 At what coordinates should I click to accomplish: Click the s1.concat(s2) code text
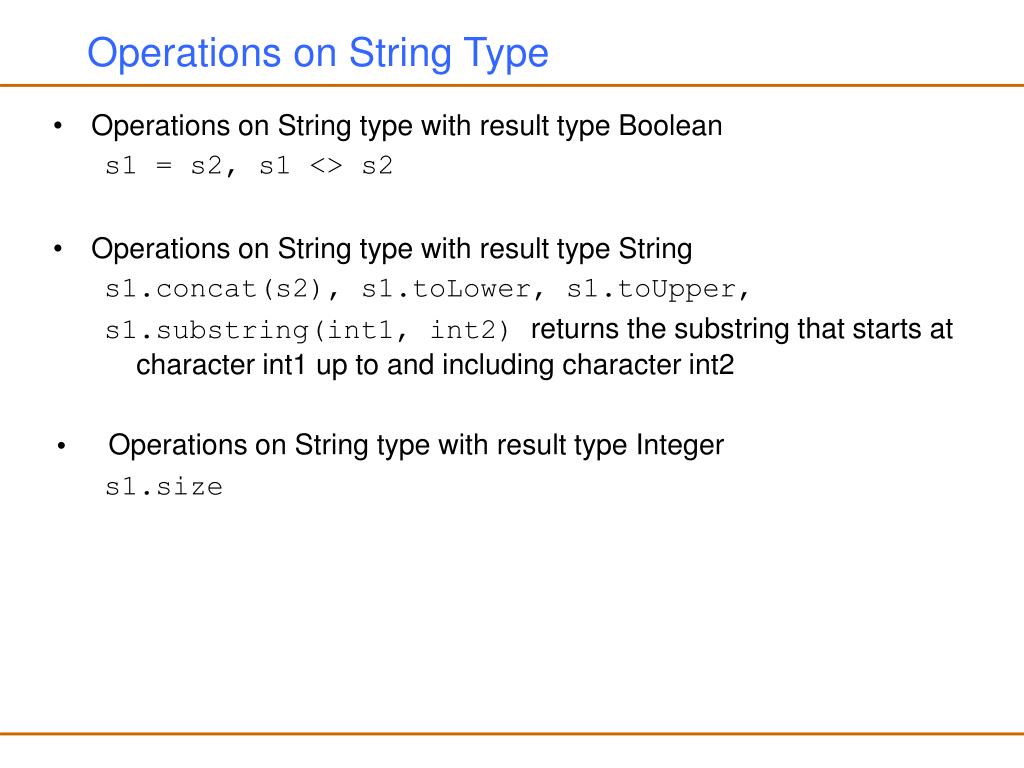(x=214, y=289)
